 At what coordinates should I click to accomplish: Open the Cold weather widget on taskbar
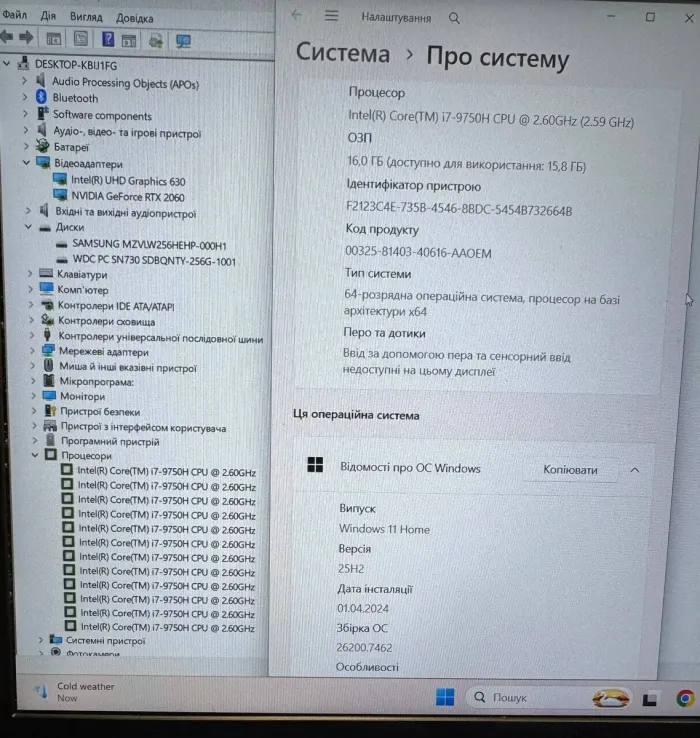(75, 692)
